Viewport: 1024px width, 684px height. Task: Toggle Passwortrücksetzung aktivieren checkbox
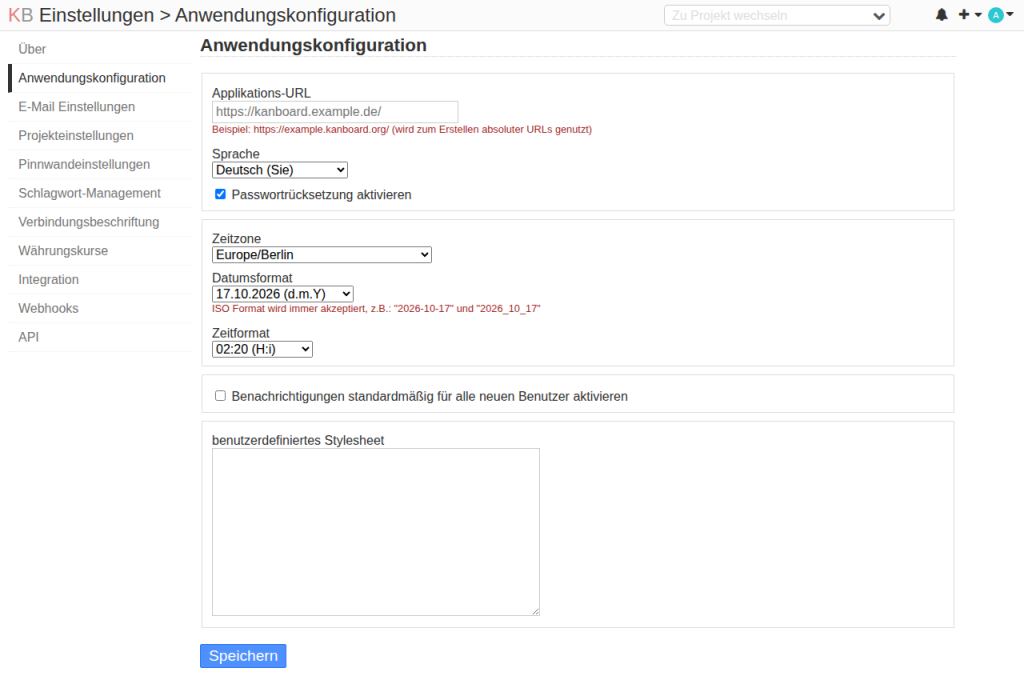pyautogui.click(x=220, y=194)
